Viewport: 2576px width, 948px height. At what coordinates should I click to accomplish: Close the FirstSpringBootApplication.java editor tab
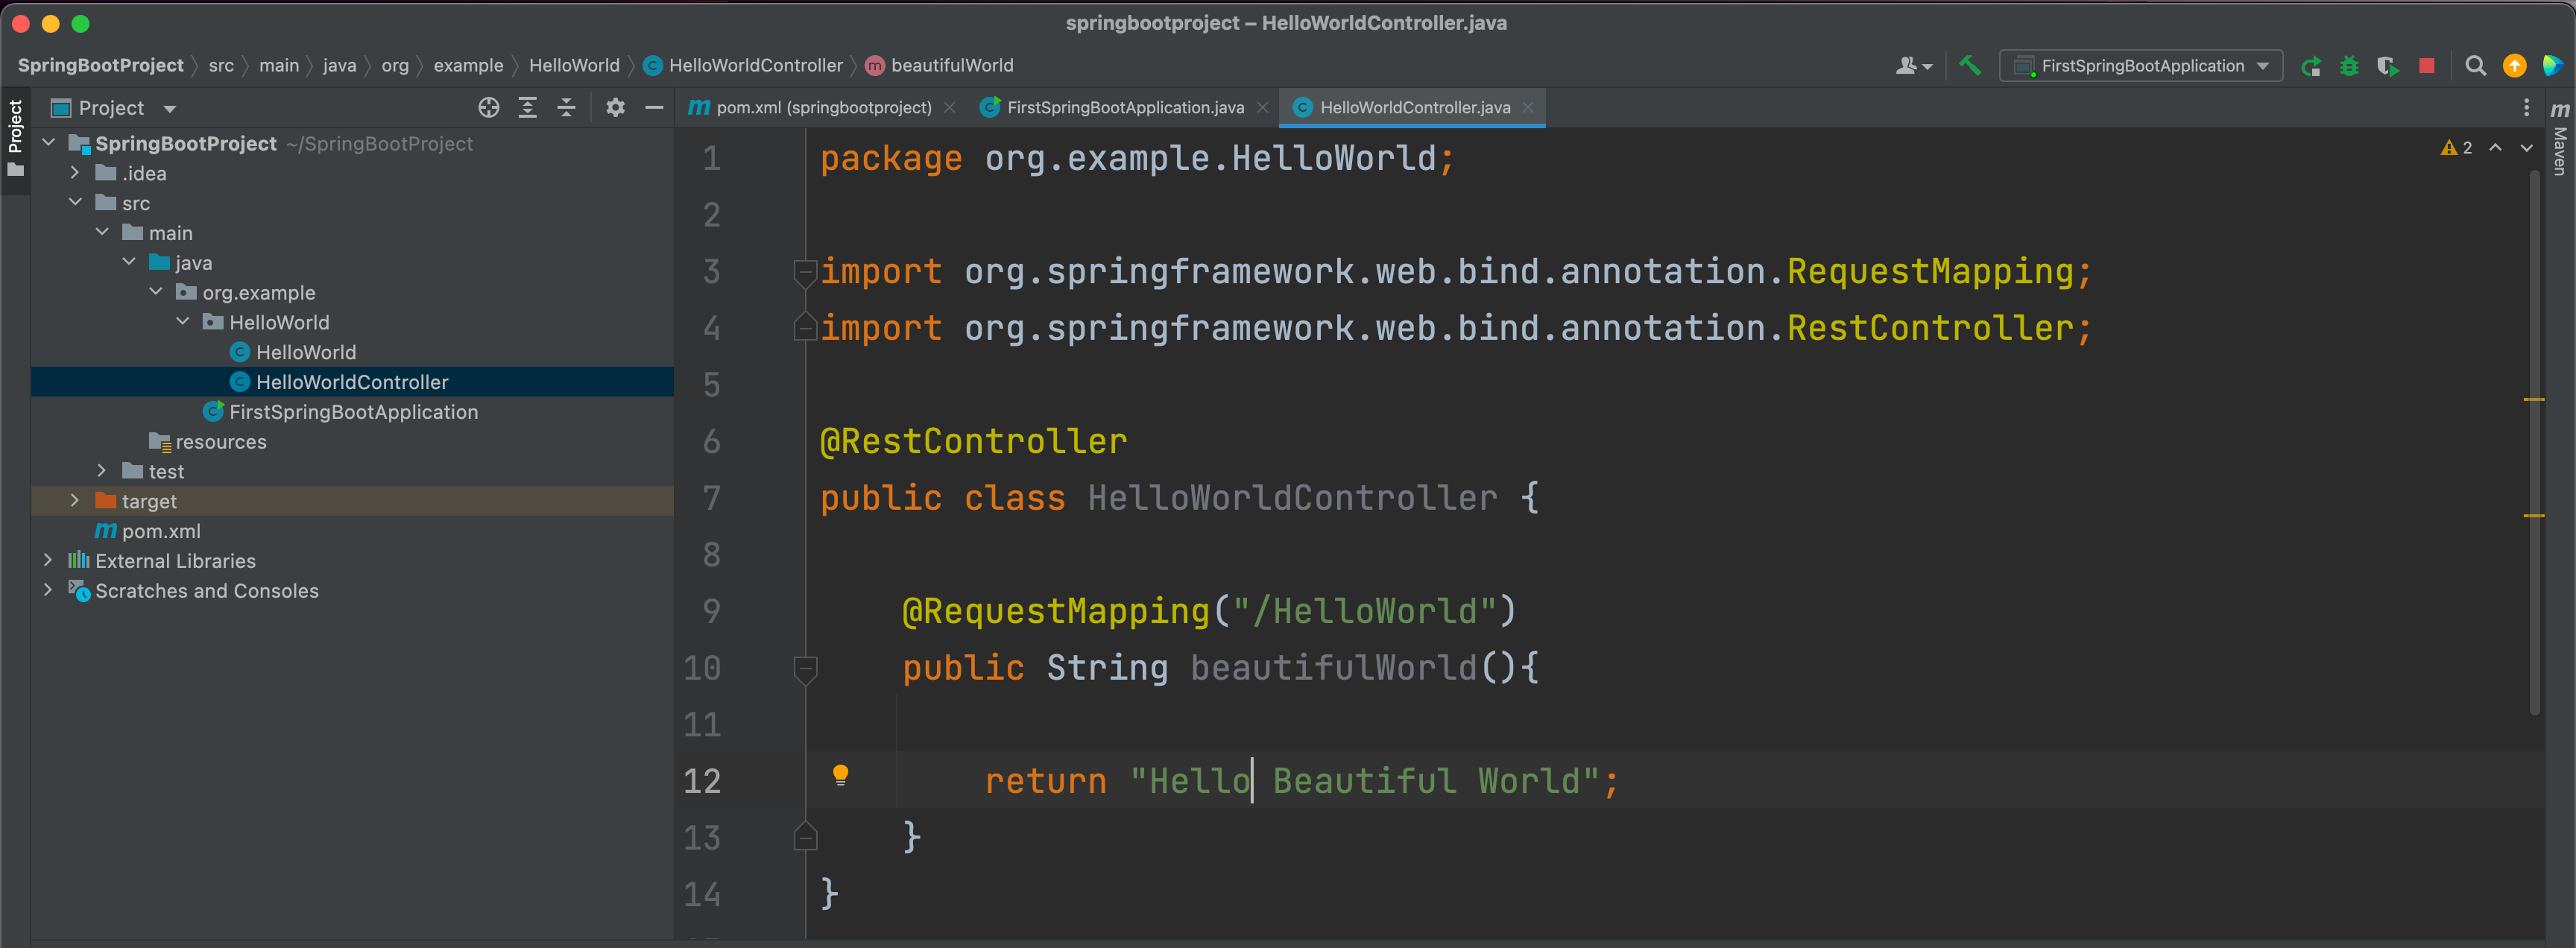point(1262,107)
